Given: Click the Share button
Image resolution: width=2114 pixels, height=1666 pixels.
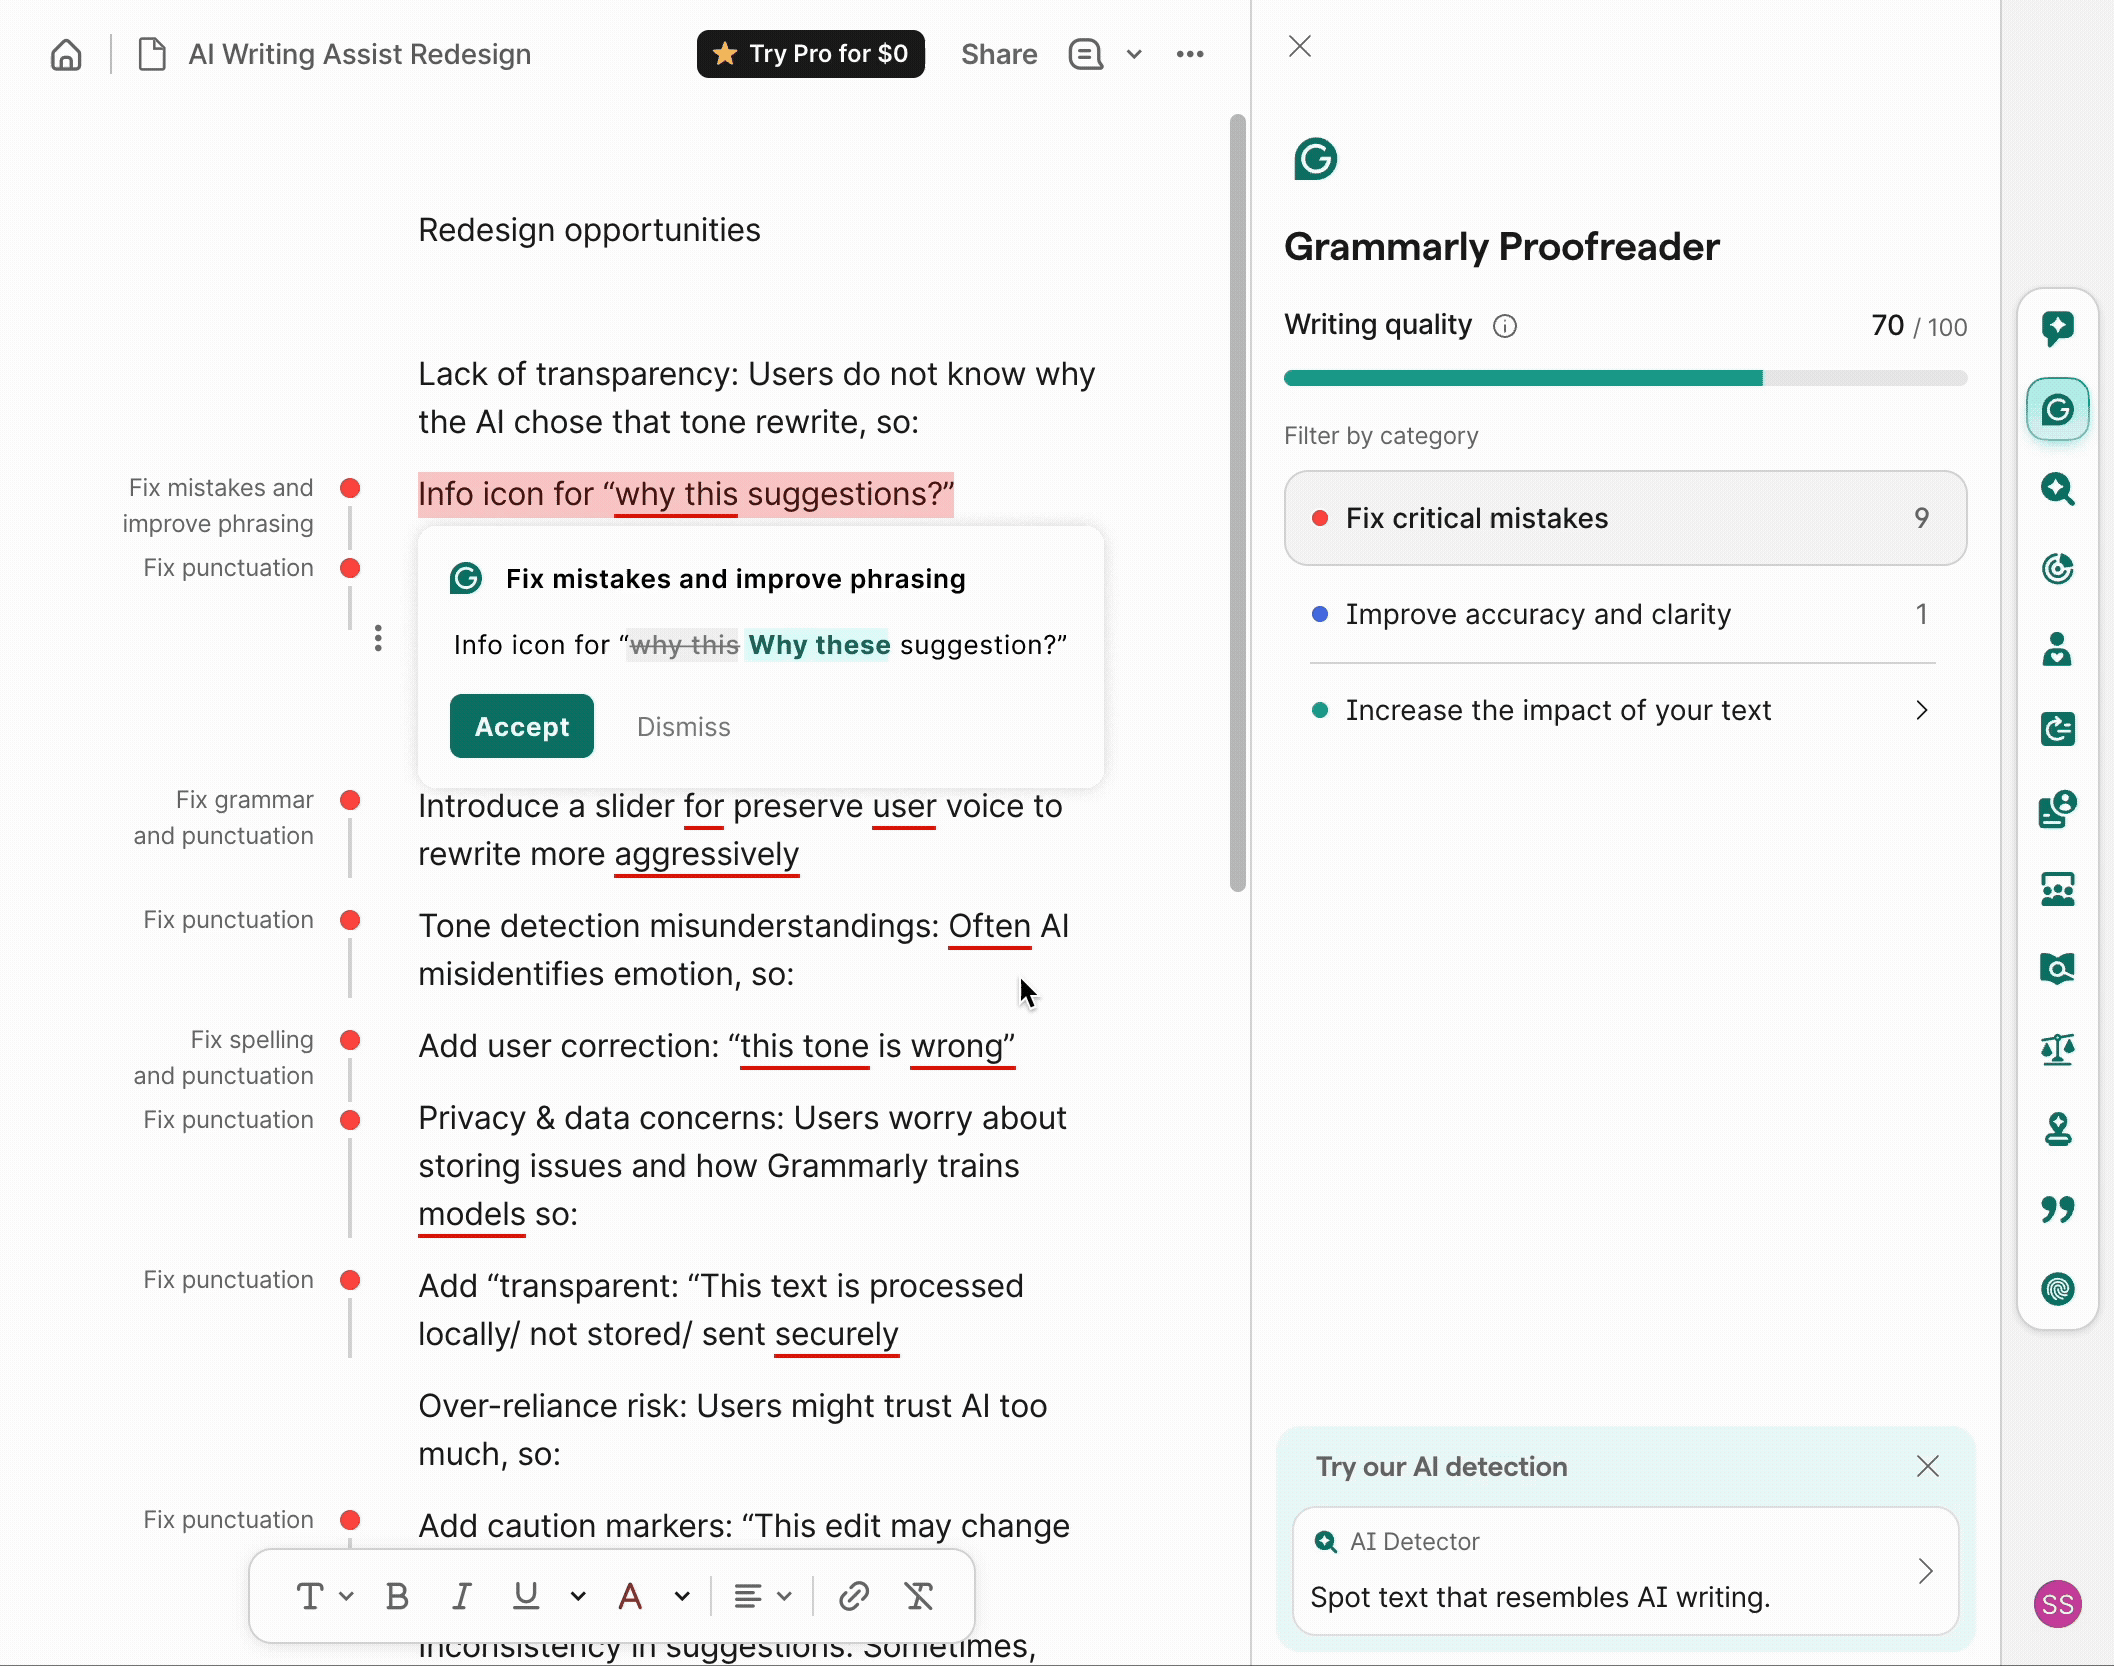Looking at the screenshot, I should pos(999,54).
